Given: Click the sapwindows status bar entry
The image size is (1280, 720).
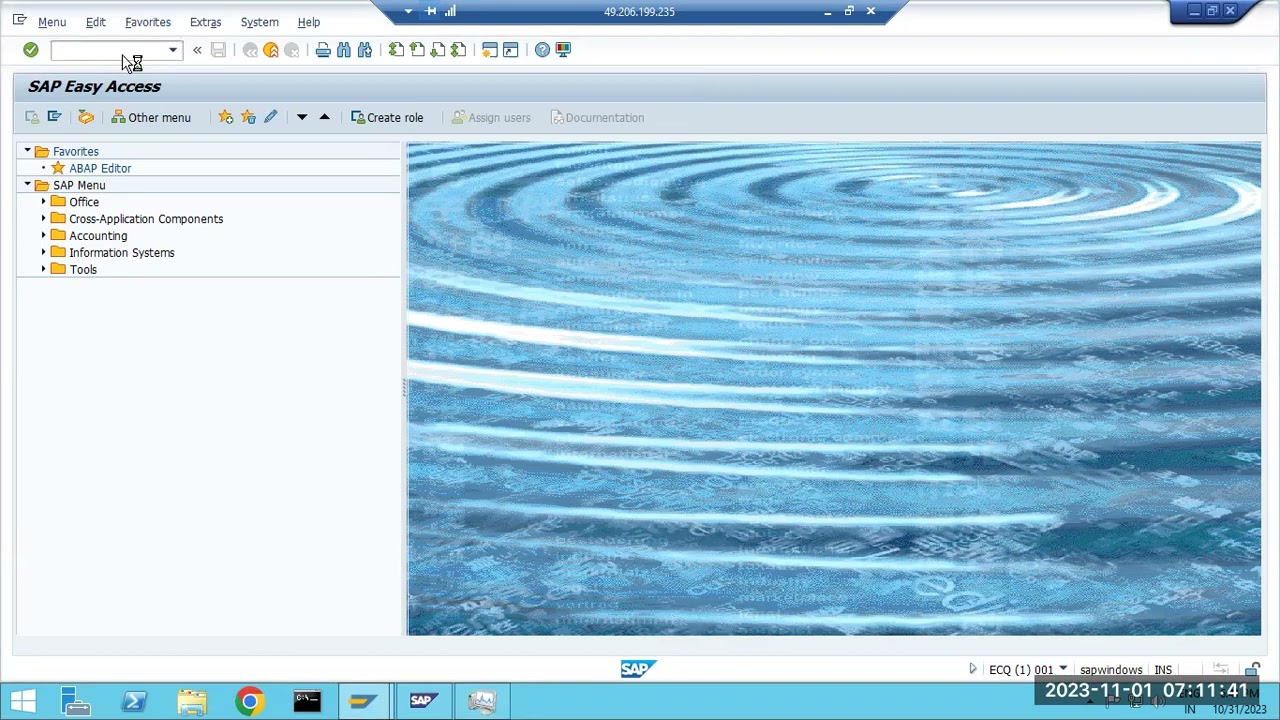Looking at the screenshot, I should pyautogui.click(x=1111, y=670).
